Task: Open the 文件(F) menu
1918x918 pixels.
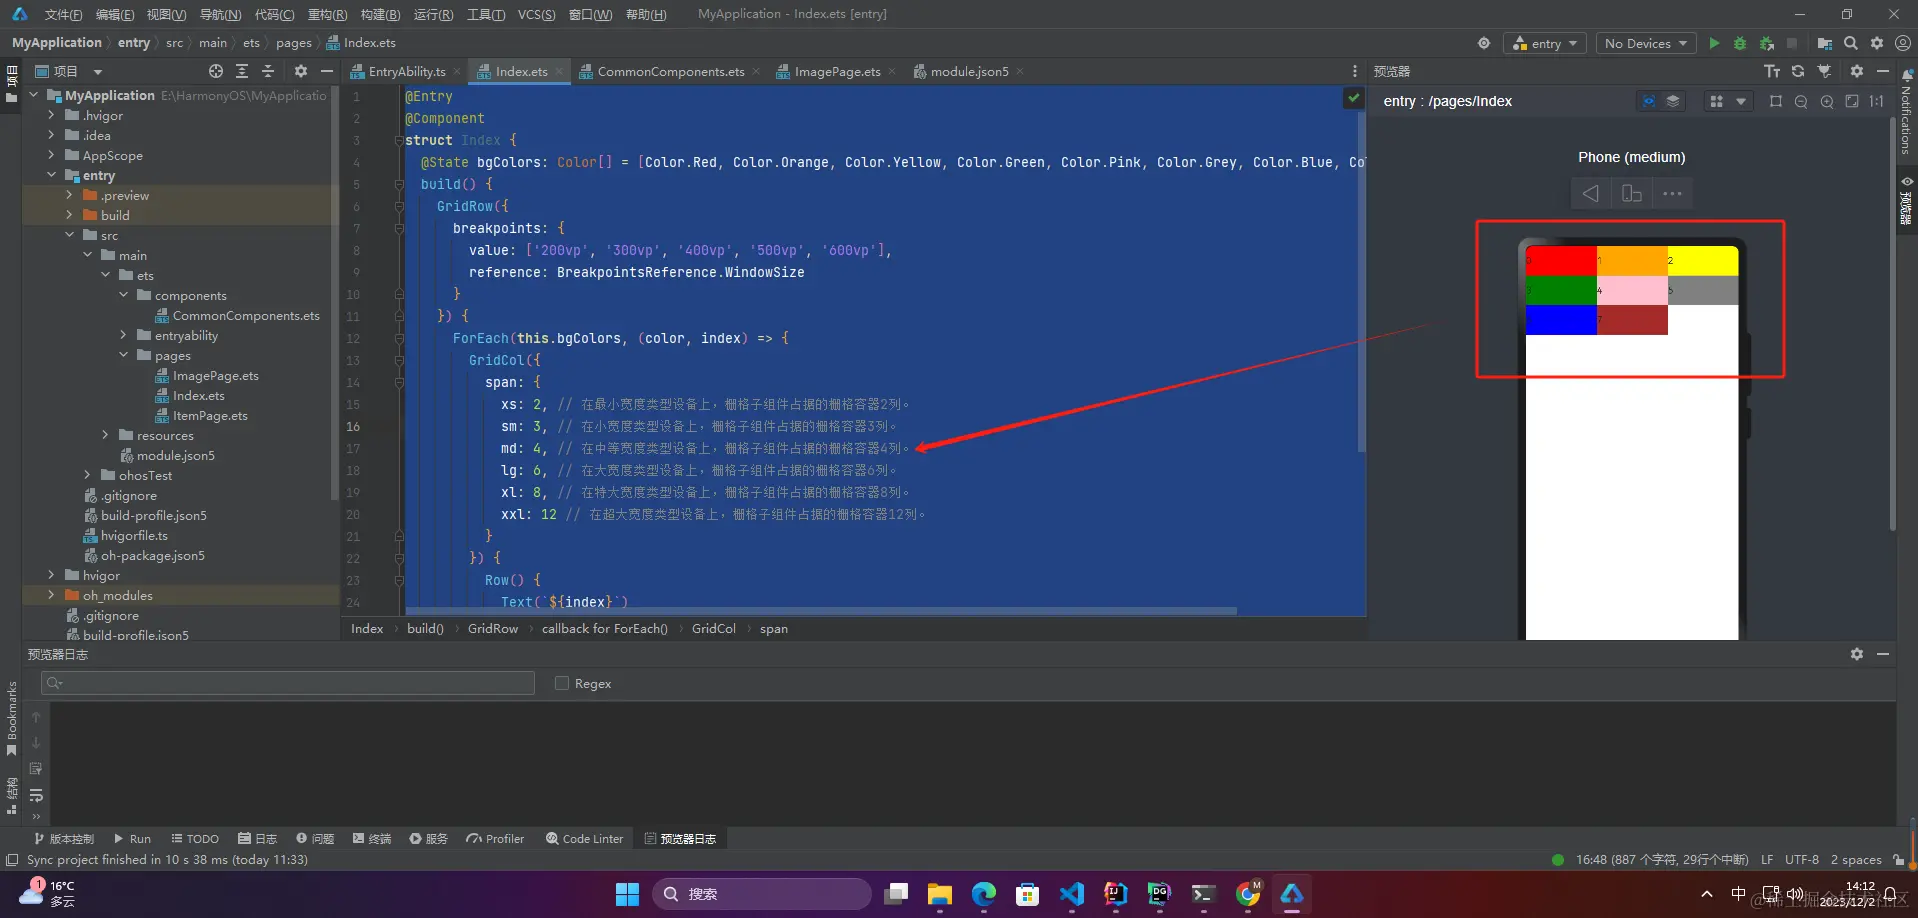Action: pos(63,14)
